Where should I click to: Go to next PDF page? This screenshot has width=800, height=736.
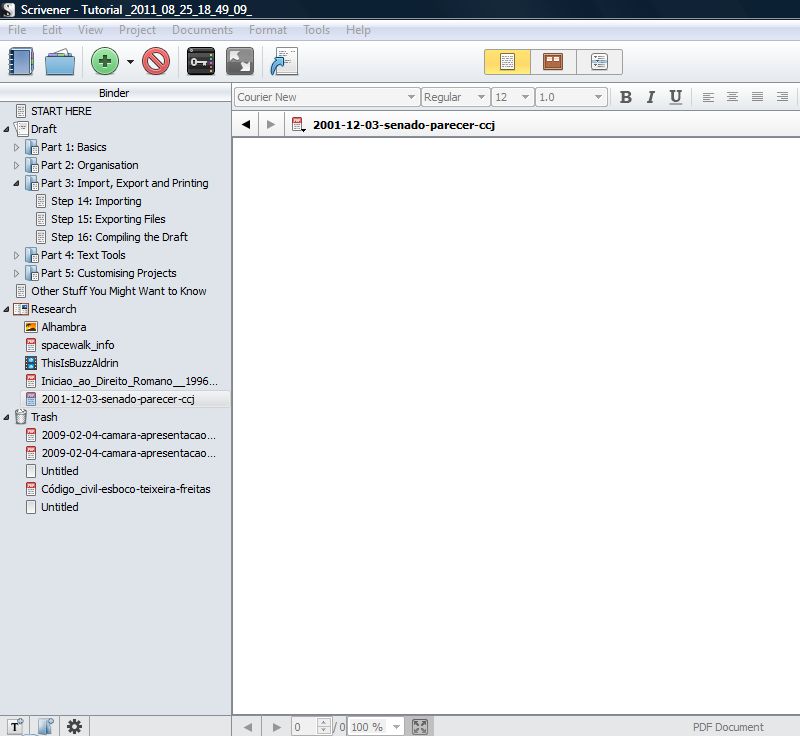[x=277, y=727]
